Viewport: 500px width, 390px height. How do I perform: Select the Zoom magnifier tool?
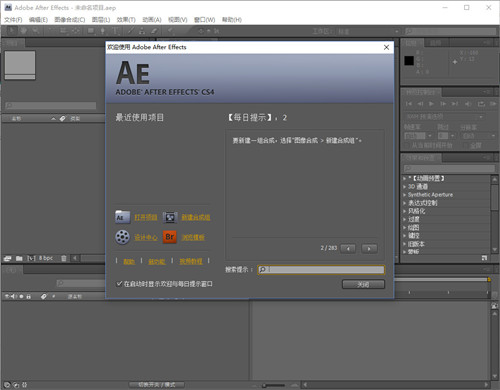35,31
